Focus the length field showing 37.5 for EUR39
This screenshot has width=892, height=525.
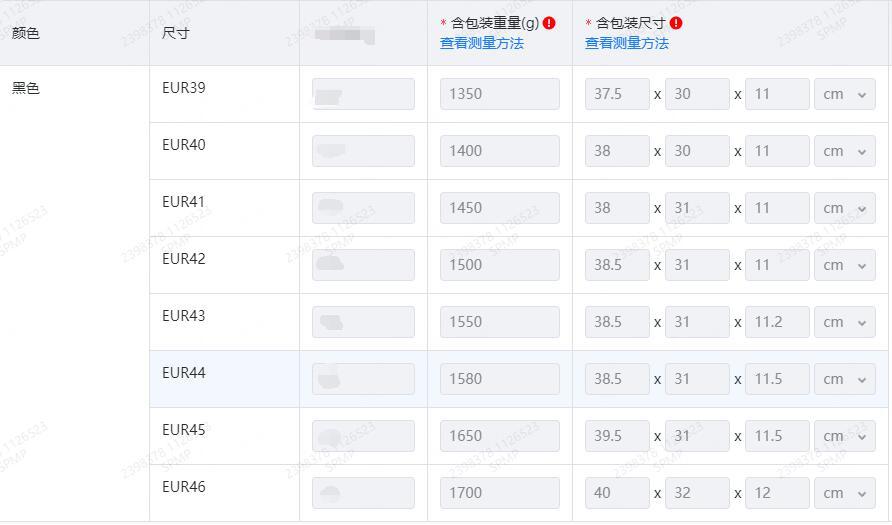[x=617, y=94]
